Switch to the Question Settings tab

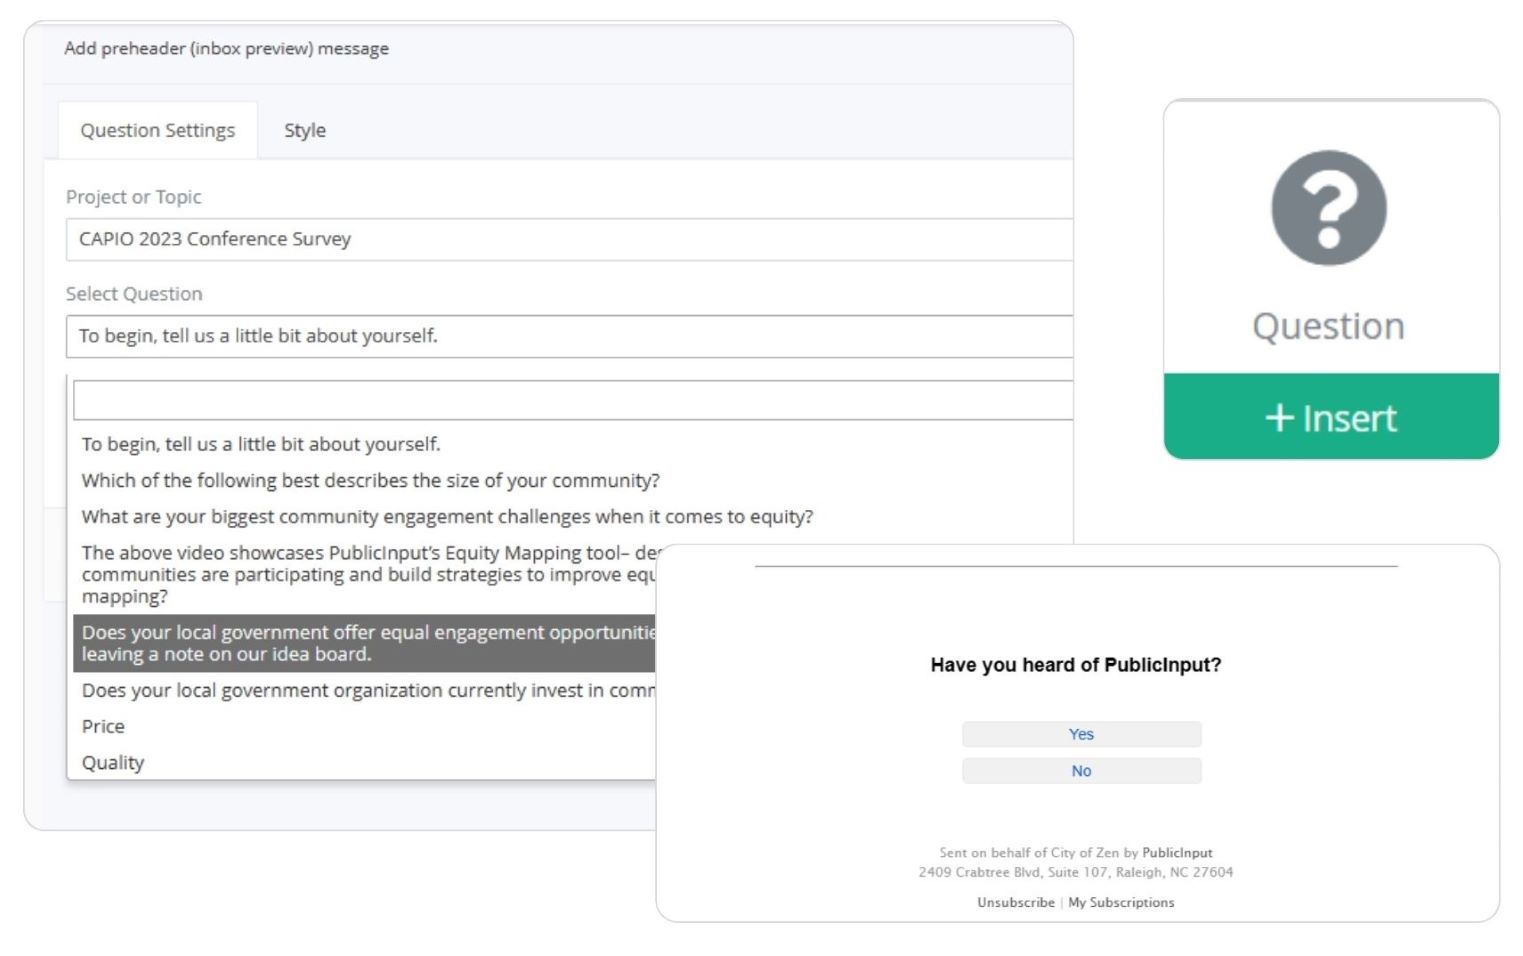[158, 131]
